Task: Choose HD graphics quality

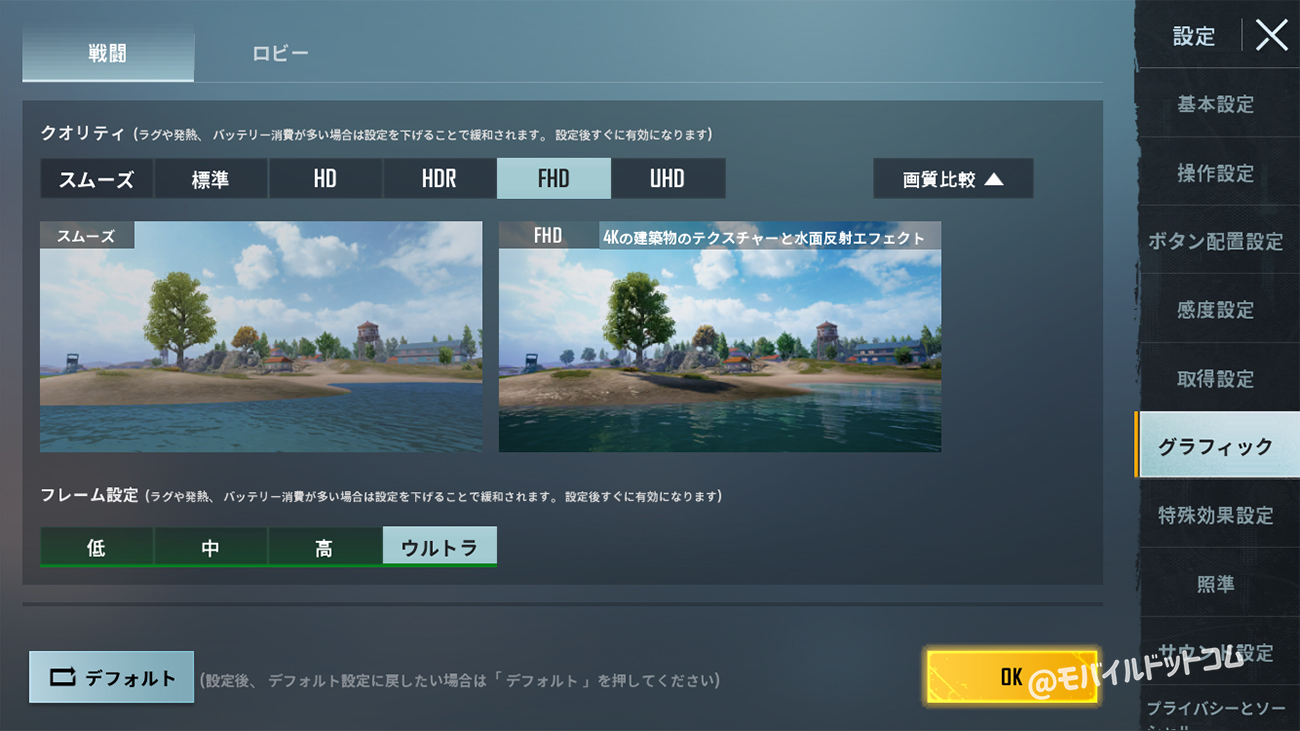Action: tap(325, 179)
